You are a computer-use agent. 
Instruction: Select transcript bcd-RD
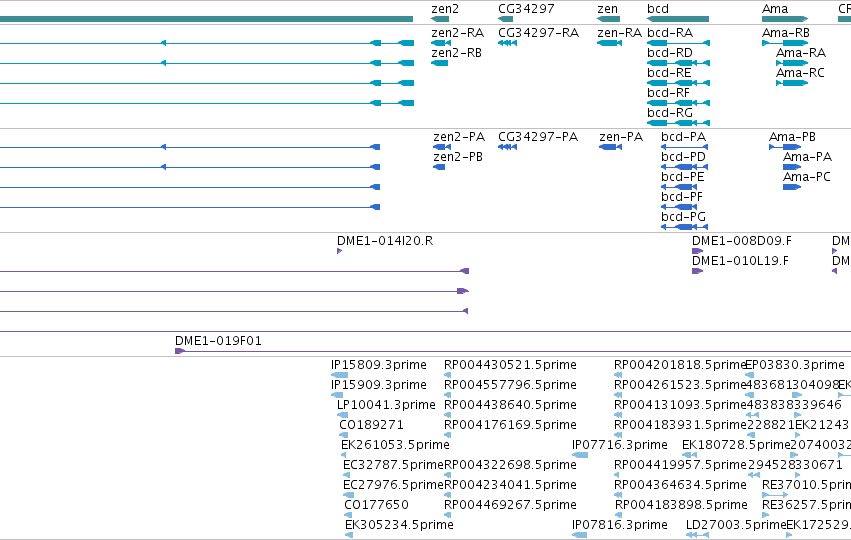(670, 53)
